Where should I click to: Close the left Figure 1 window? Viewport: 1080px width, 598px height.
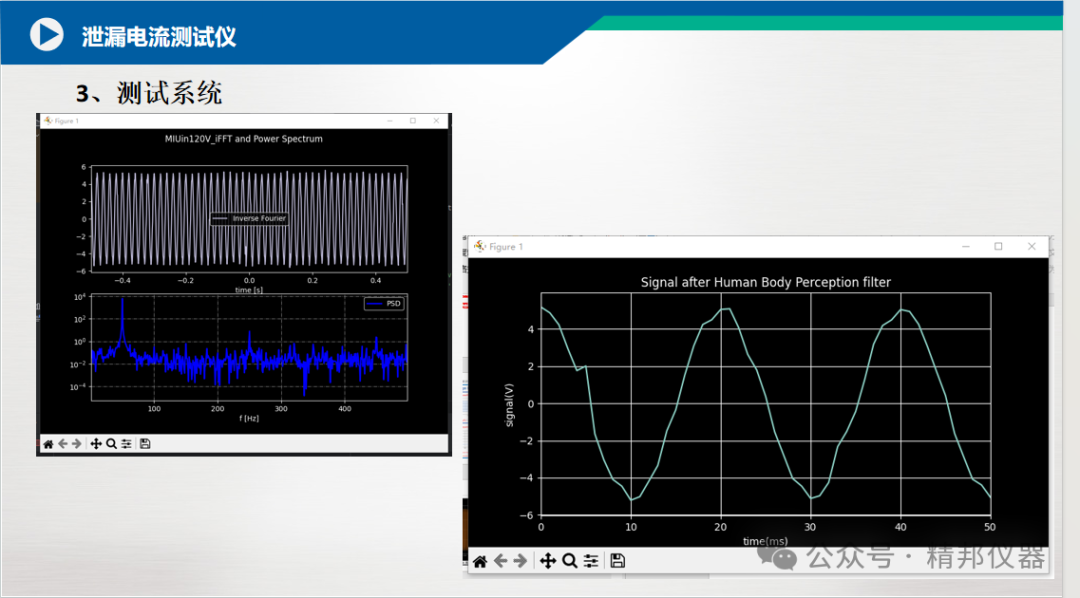(x=436, y=121)
